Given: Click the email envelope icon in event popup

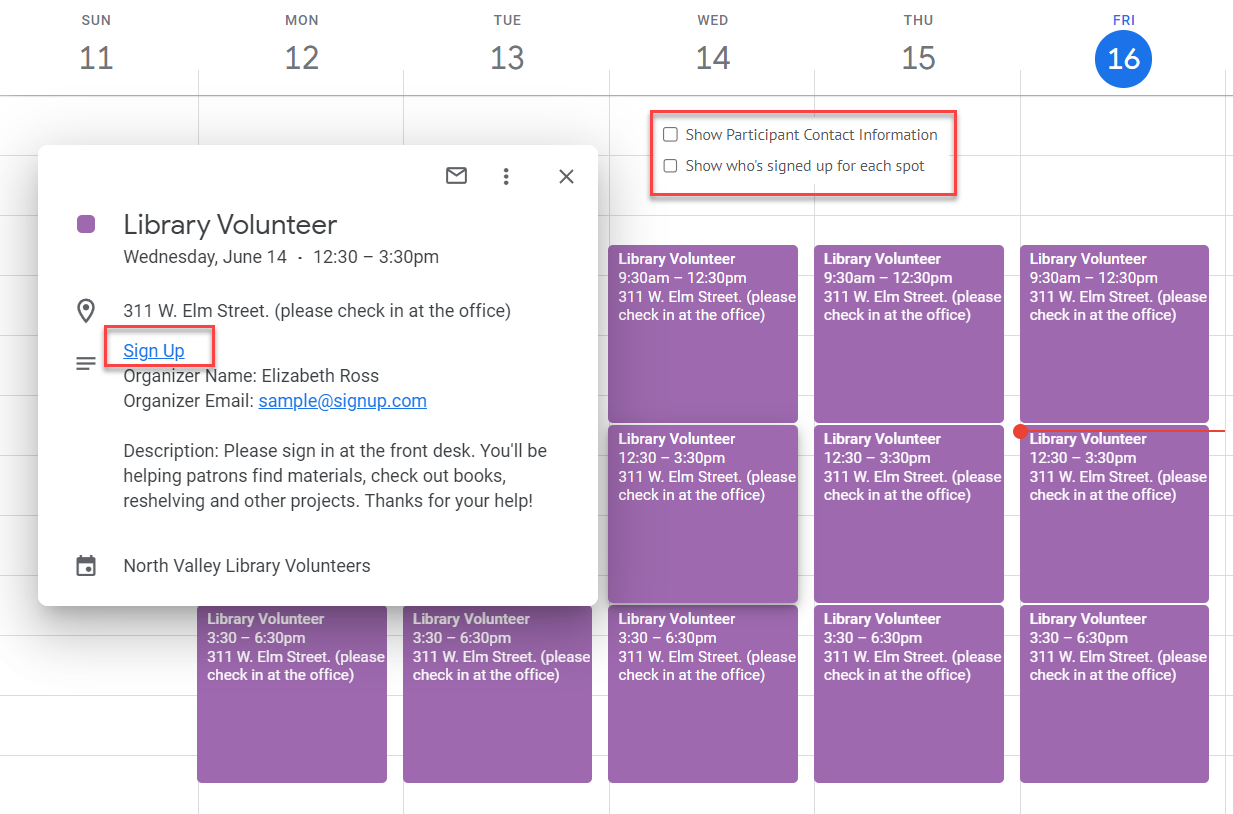Looking at the screenshot, I should point(456,176).
